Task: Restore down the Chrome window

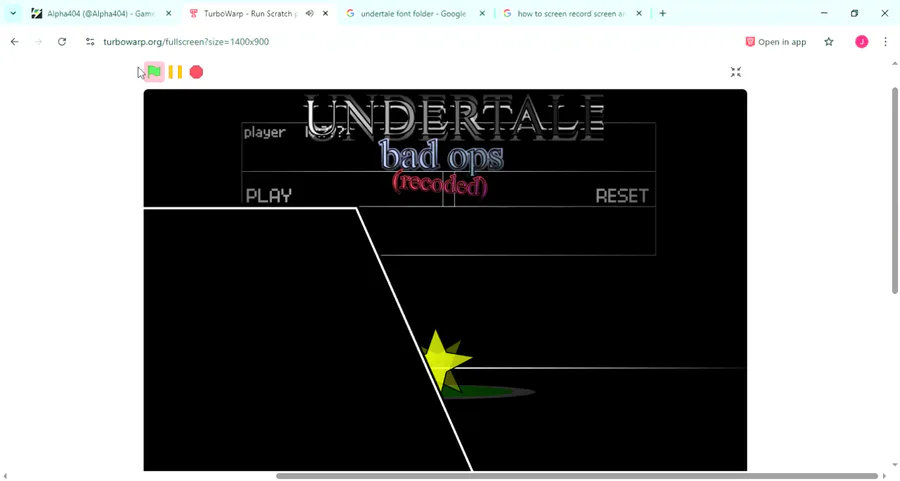Action: [x=854, y=13]
